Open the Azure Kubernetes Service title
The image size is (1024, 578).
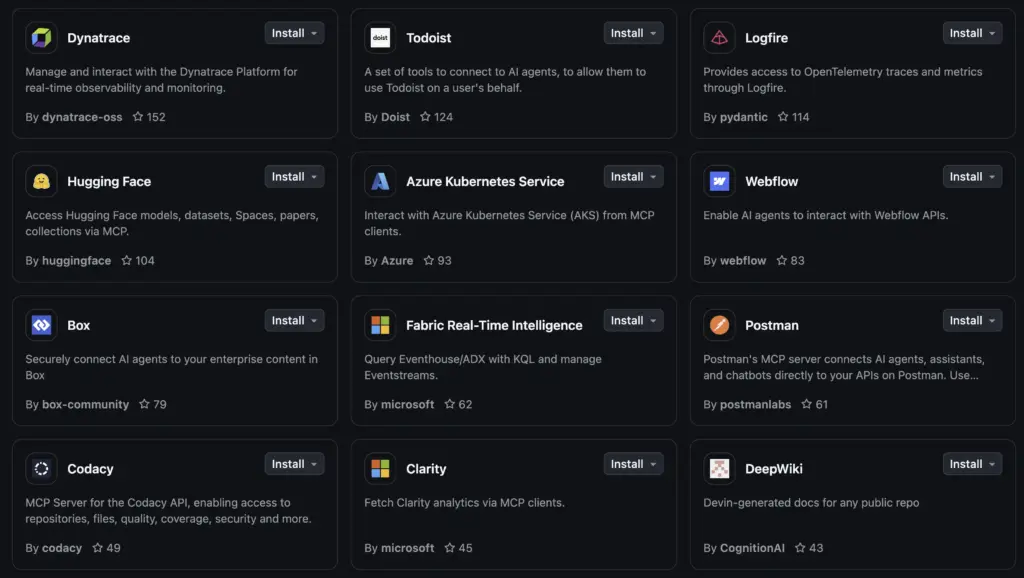(x=485, y=181)
